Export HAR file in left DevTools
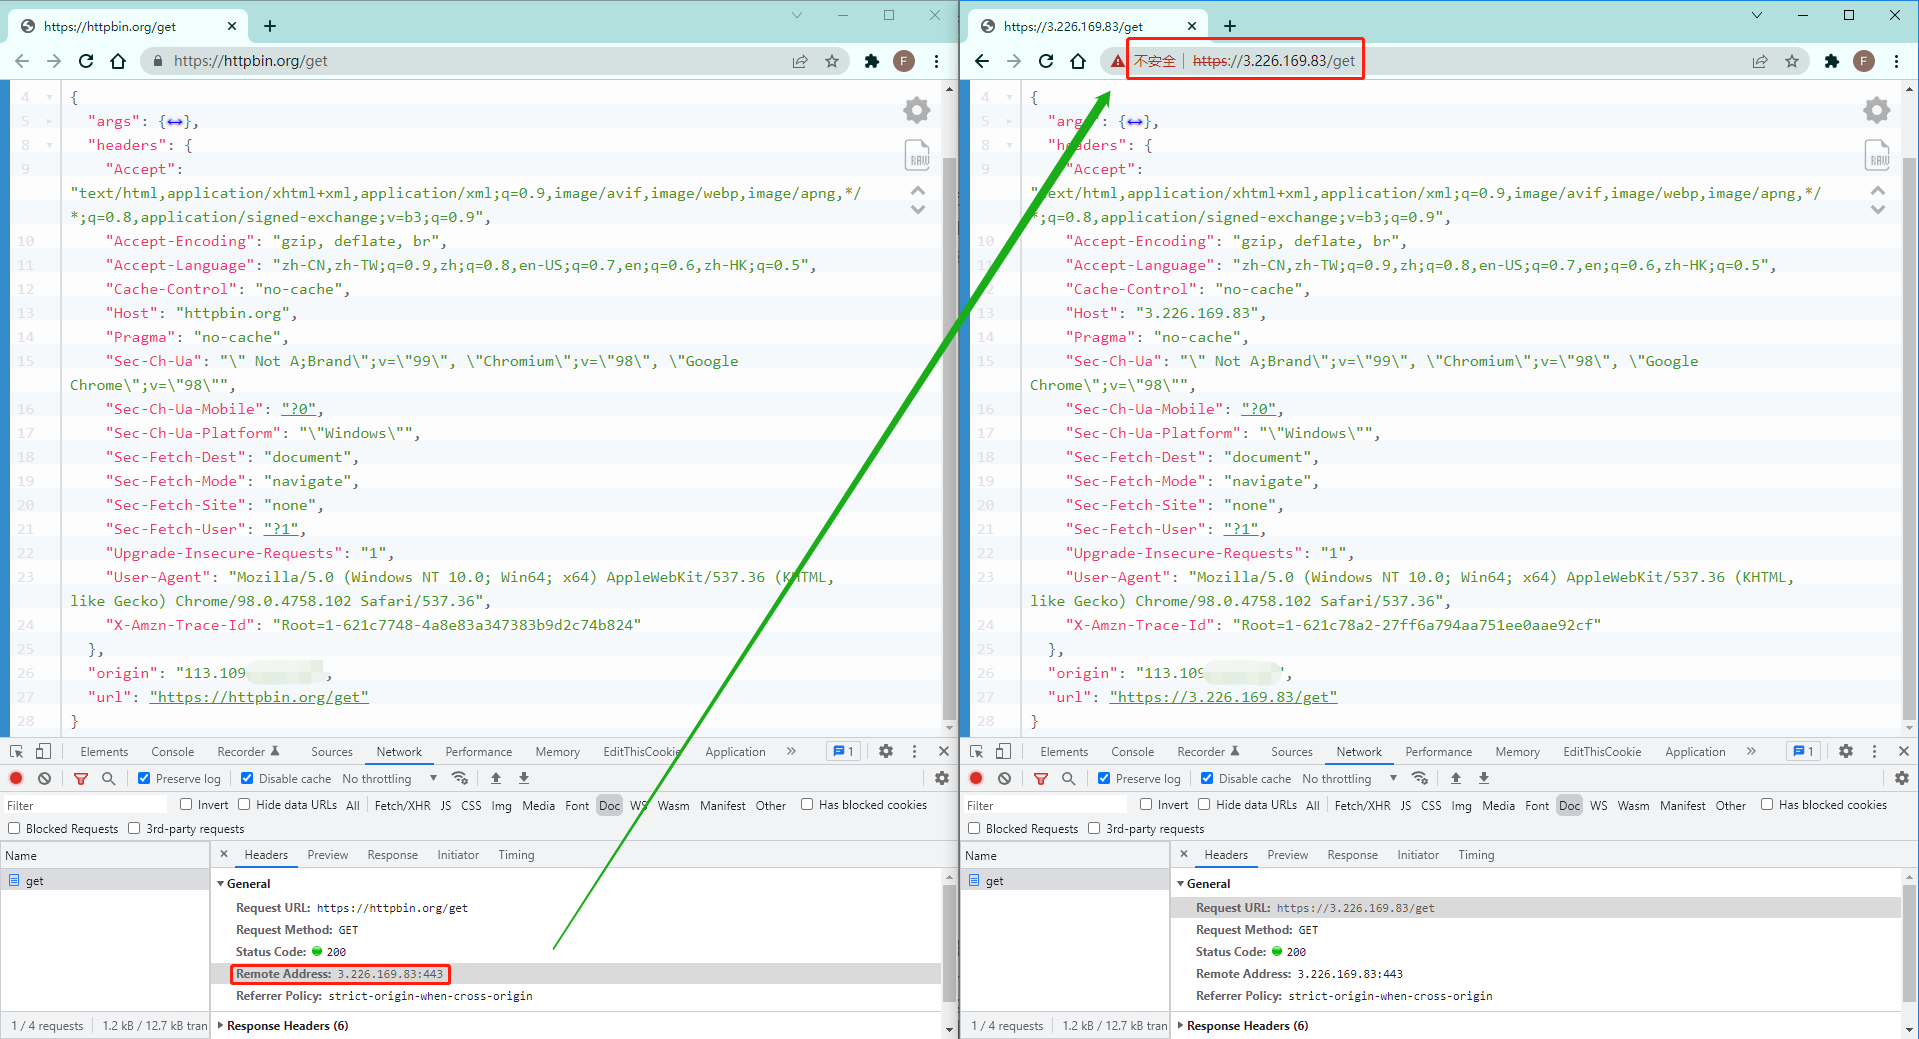Image resolution: width=1919 pixels, height=1039 pixels. pyautogui.click(x=524, y=778)
